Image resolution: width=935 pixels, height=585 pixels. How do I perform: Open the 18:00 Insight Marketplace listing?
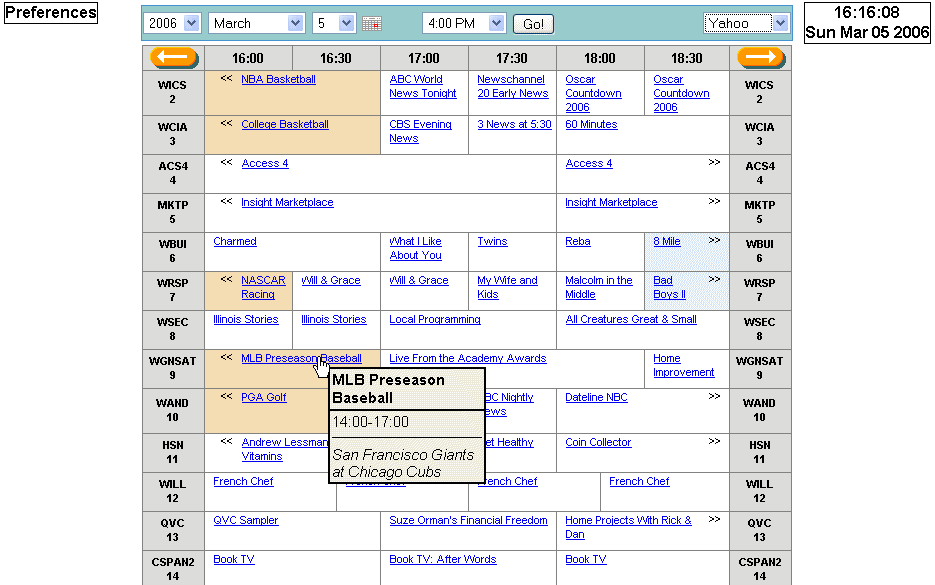coord(611,202)
